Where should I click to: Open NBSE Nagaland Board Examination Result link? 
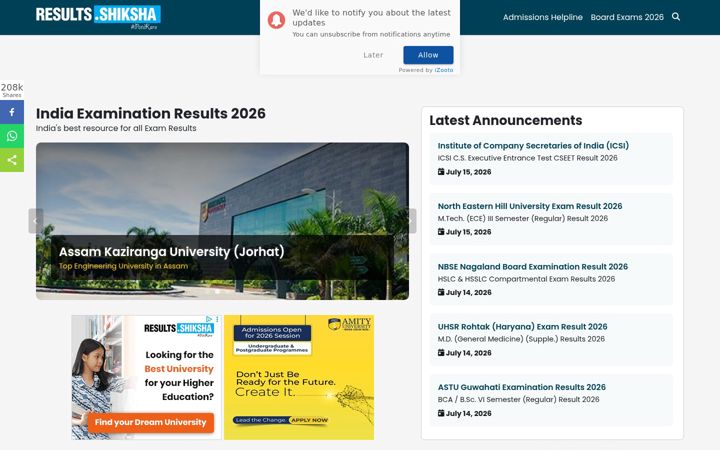pyautogui.click(x=533, y=267)
